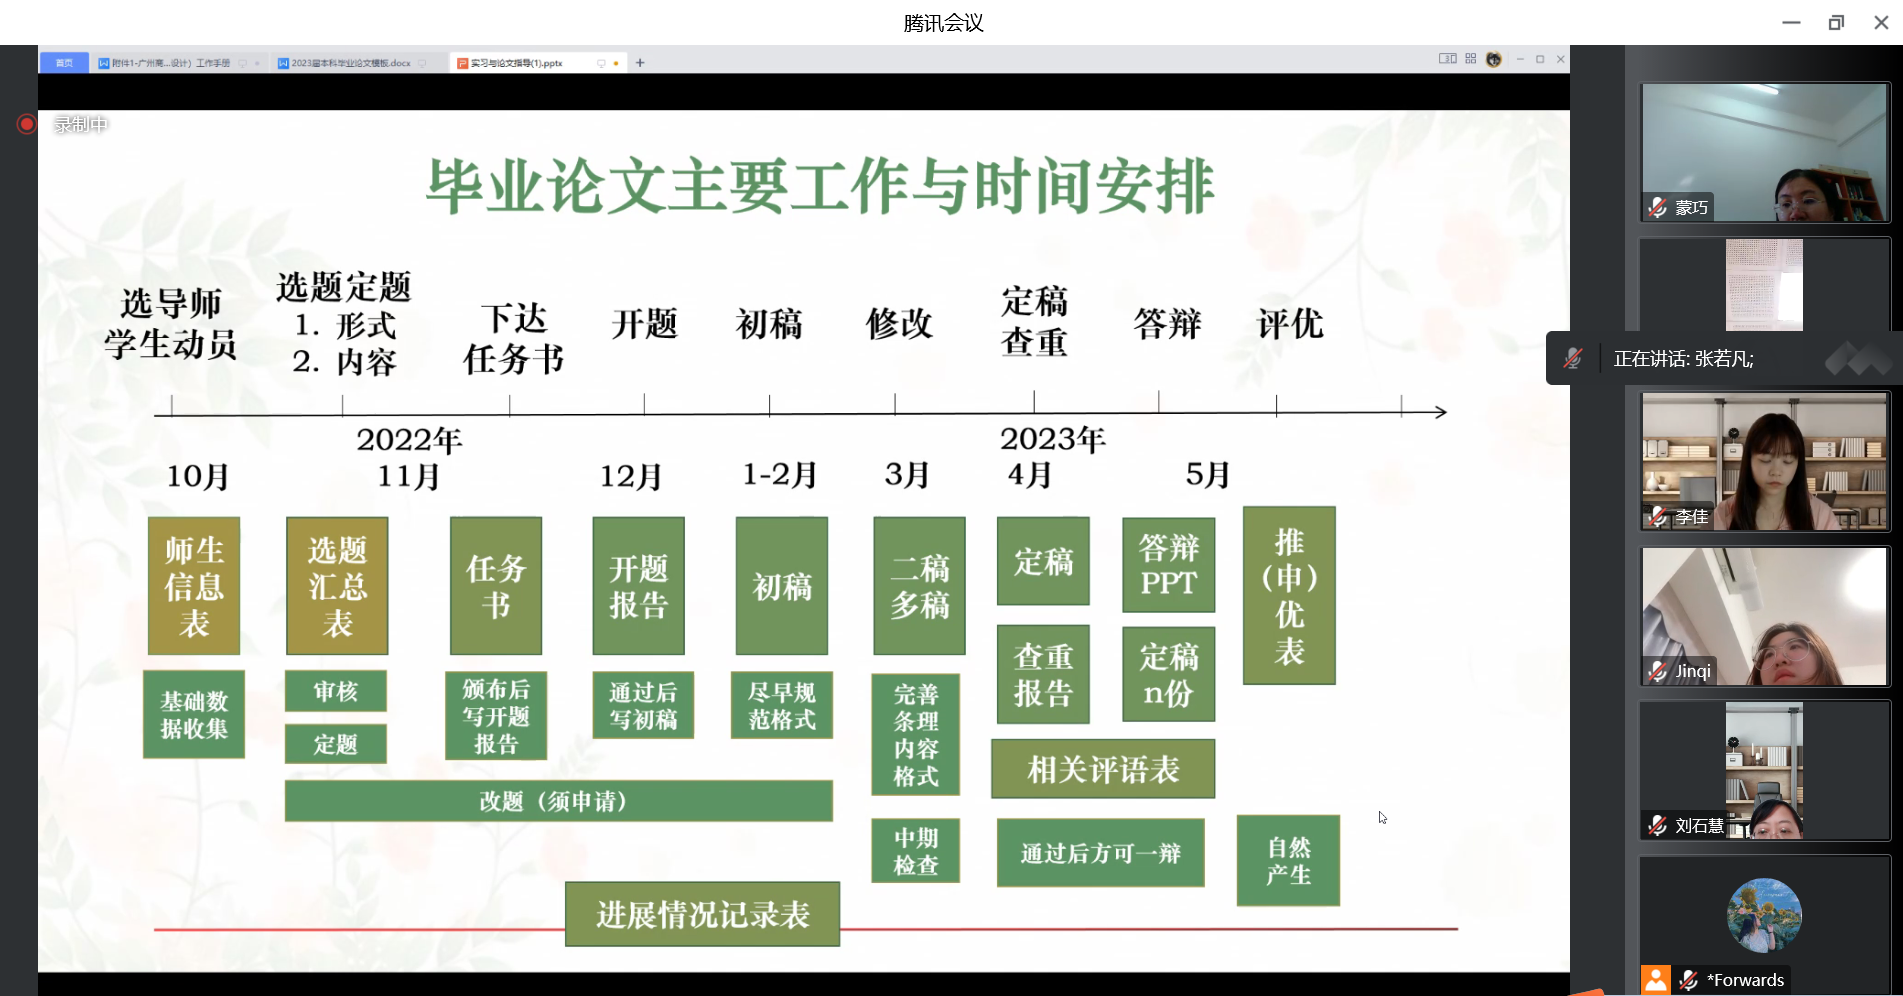The width and height of the screenshot is (1903, 996).
Task: Add a new tab with plus button
Action: 640,62
